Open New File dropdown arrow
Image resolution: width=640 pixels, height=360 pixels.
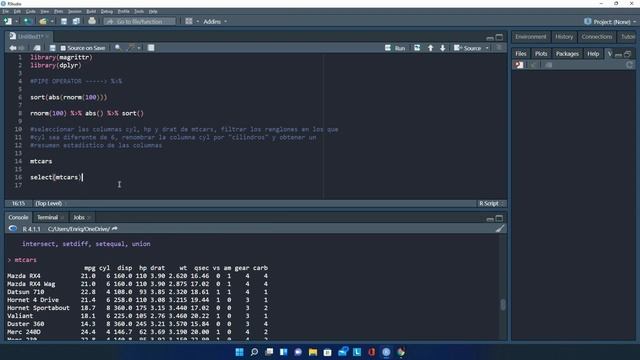16,21
